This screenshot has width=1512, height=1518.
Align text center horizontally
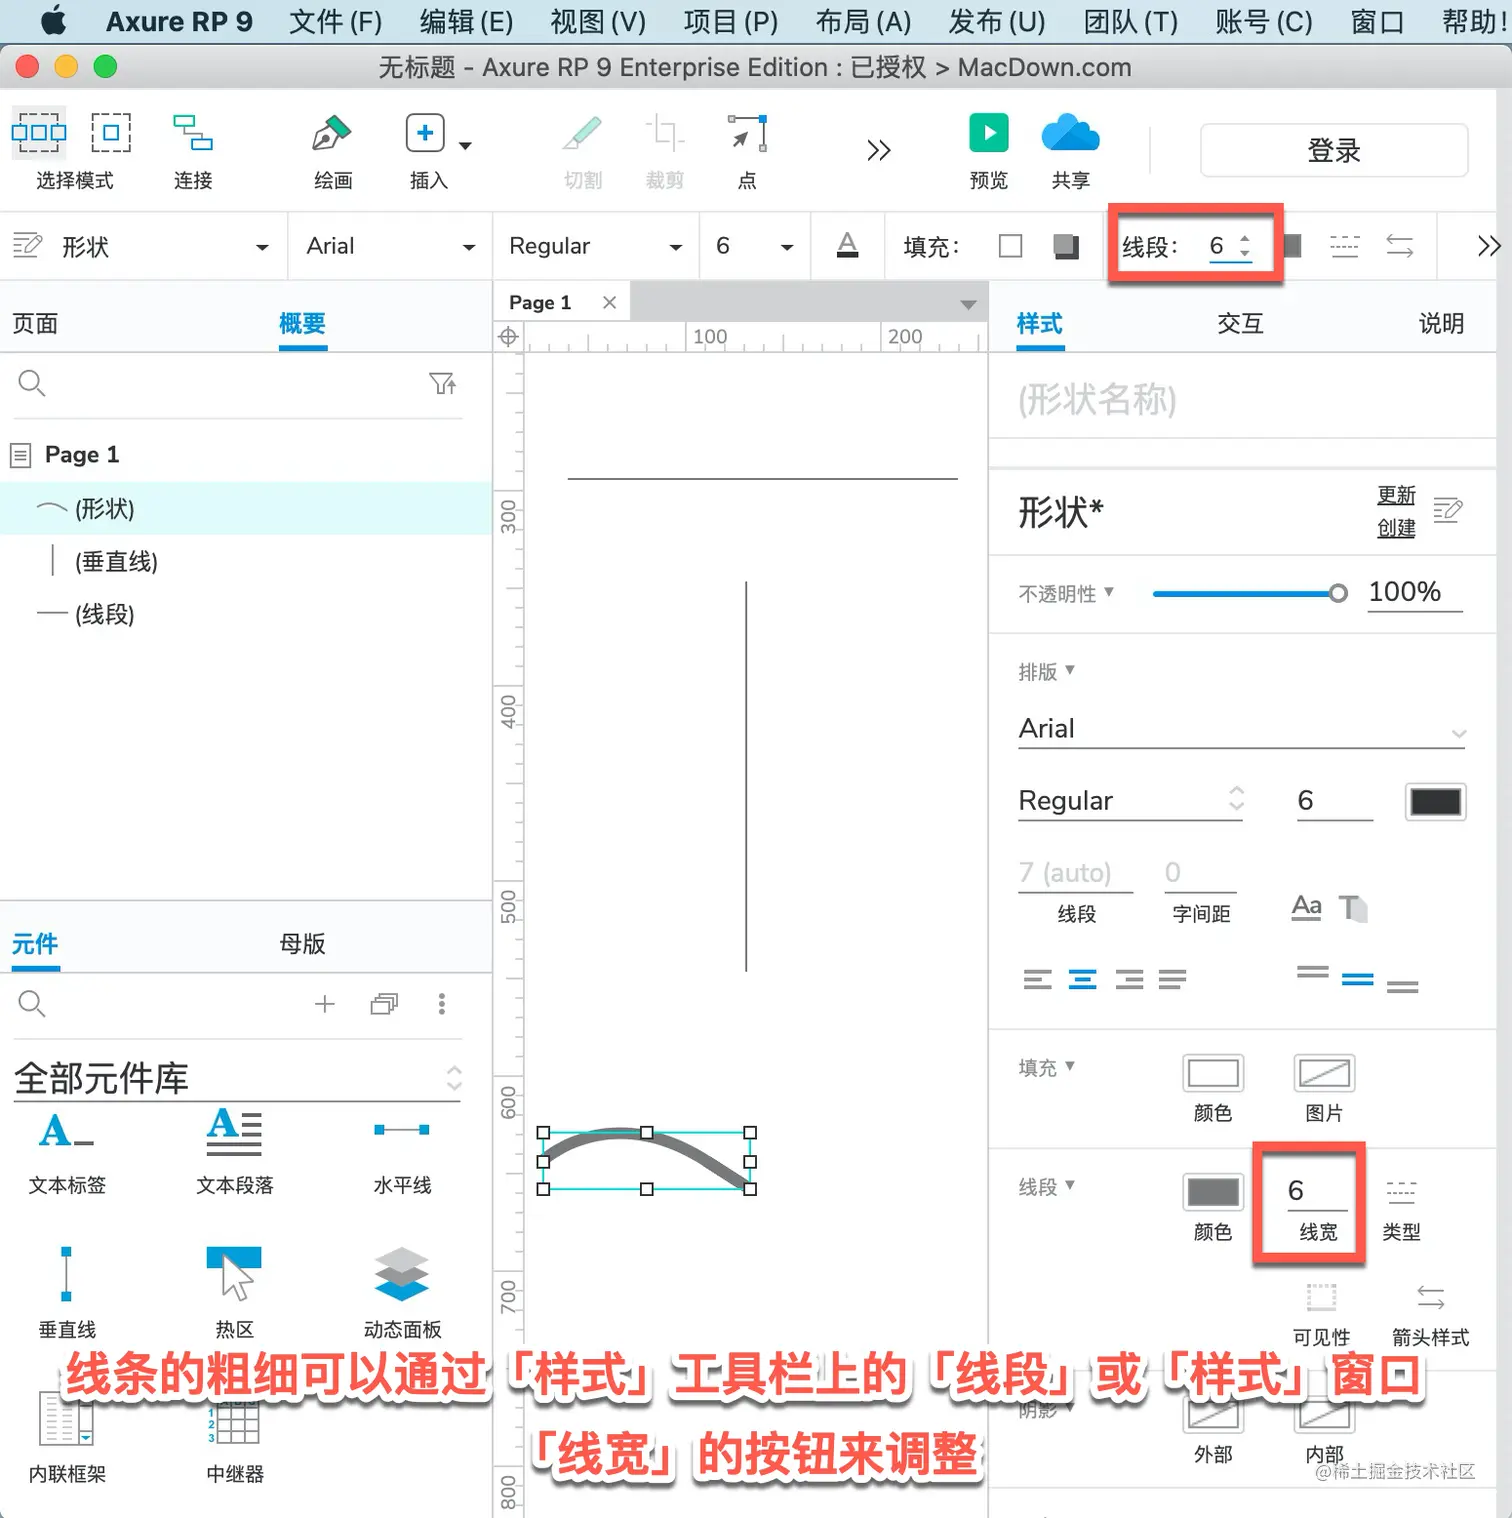pyautogui.click(x=1082, y=979)
